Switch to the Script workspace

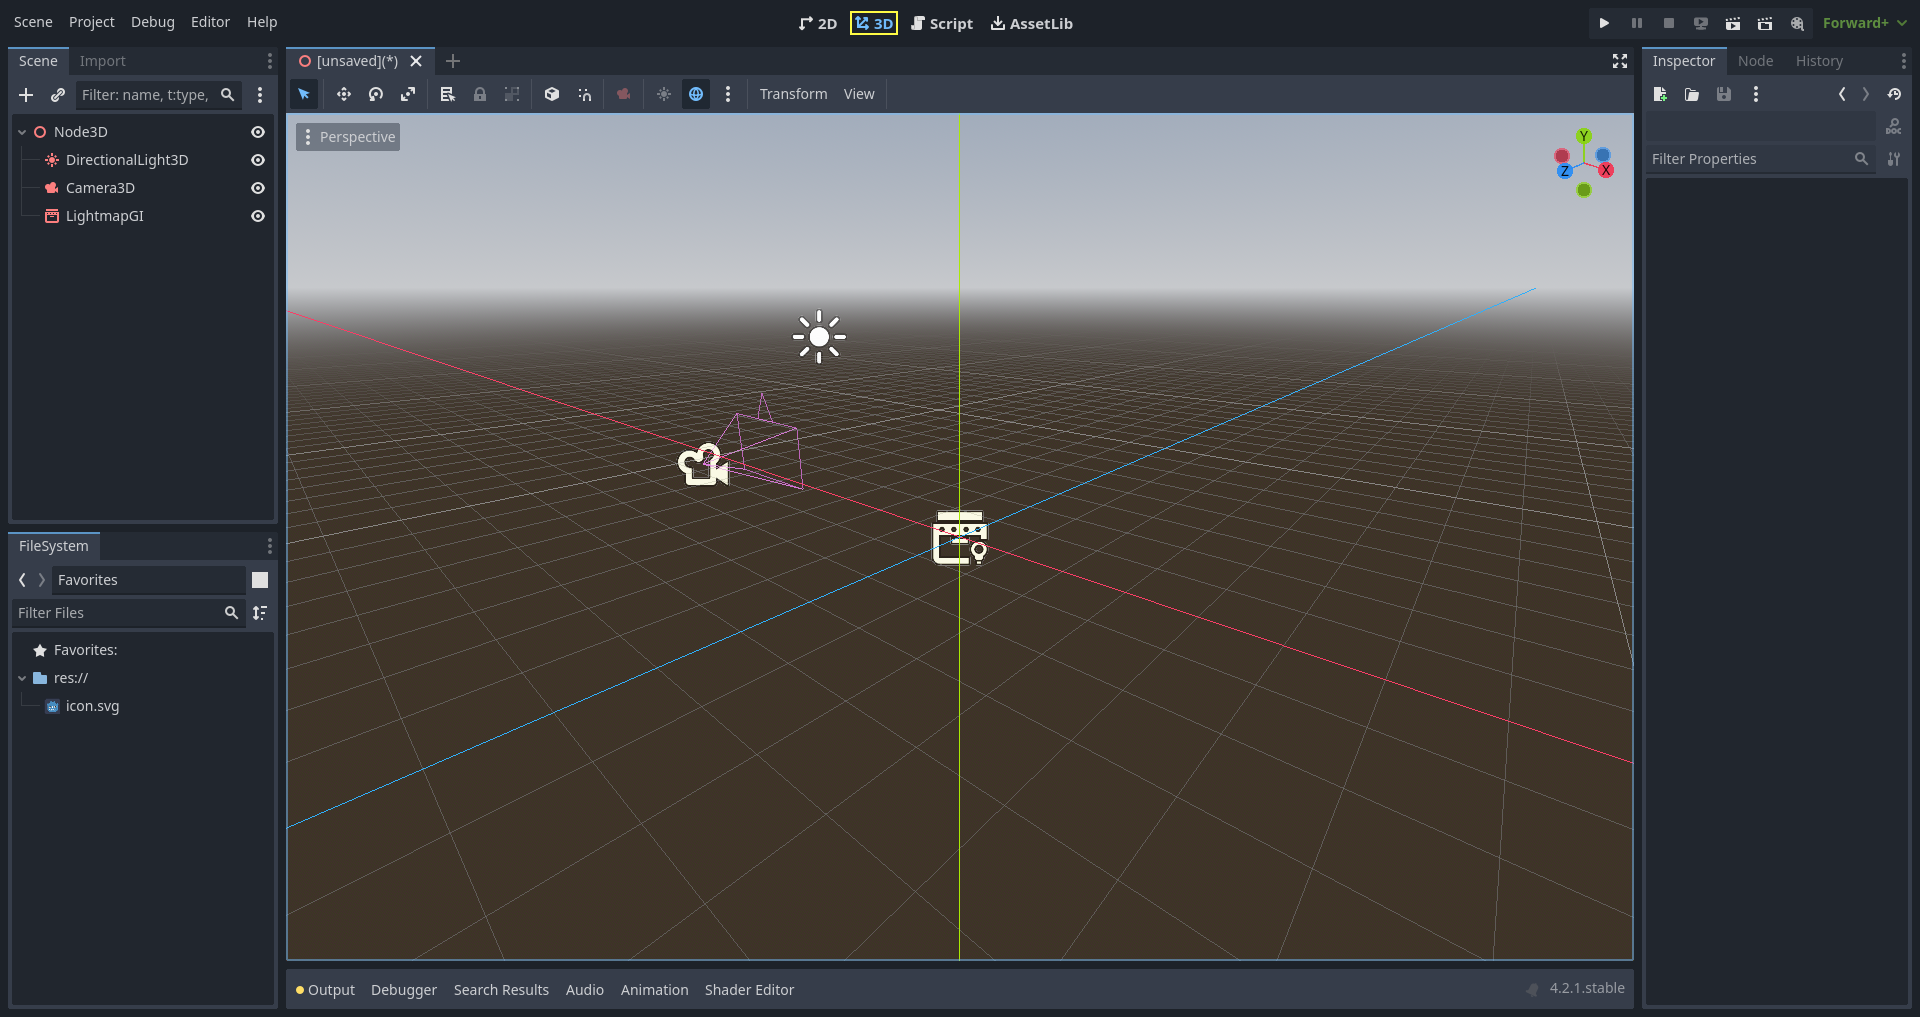(941, 23)
